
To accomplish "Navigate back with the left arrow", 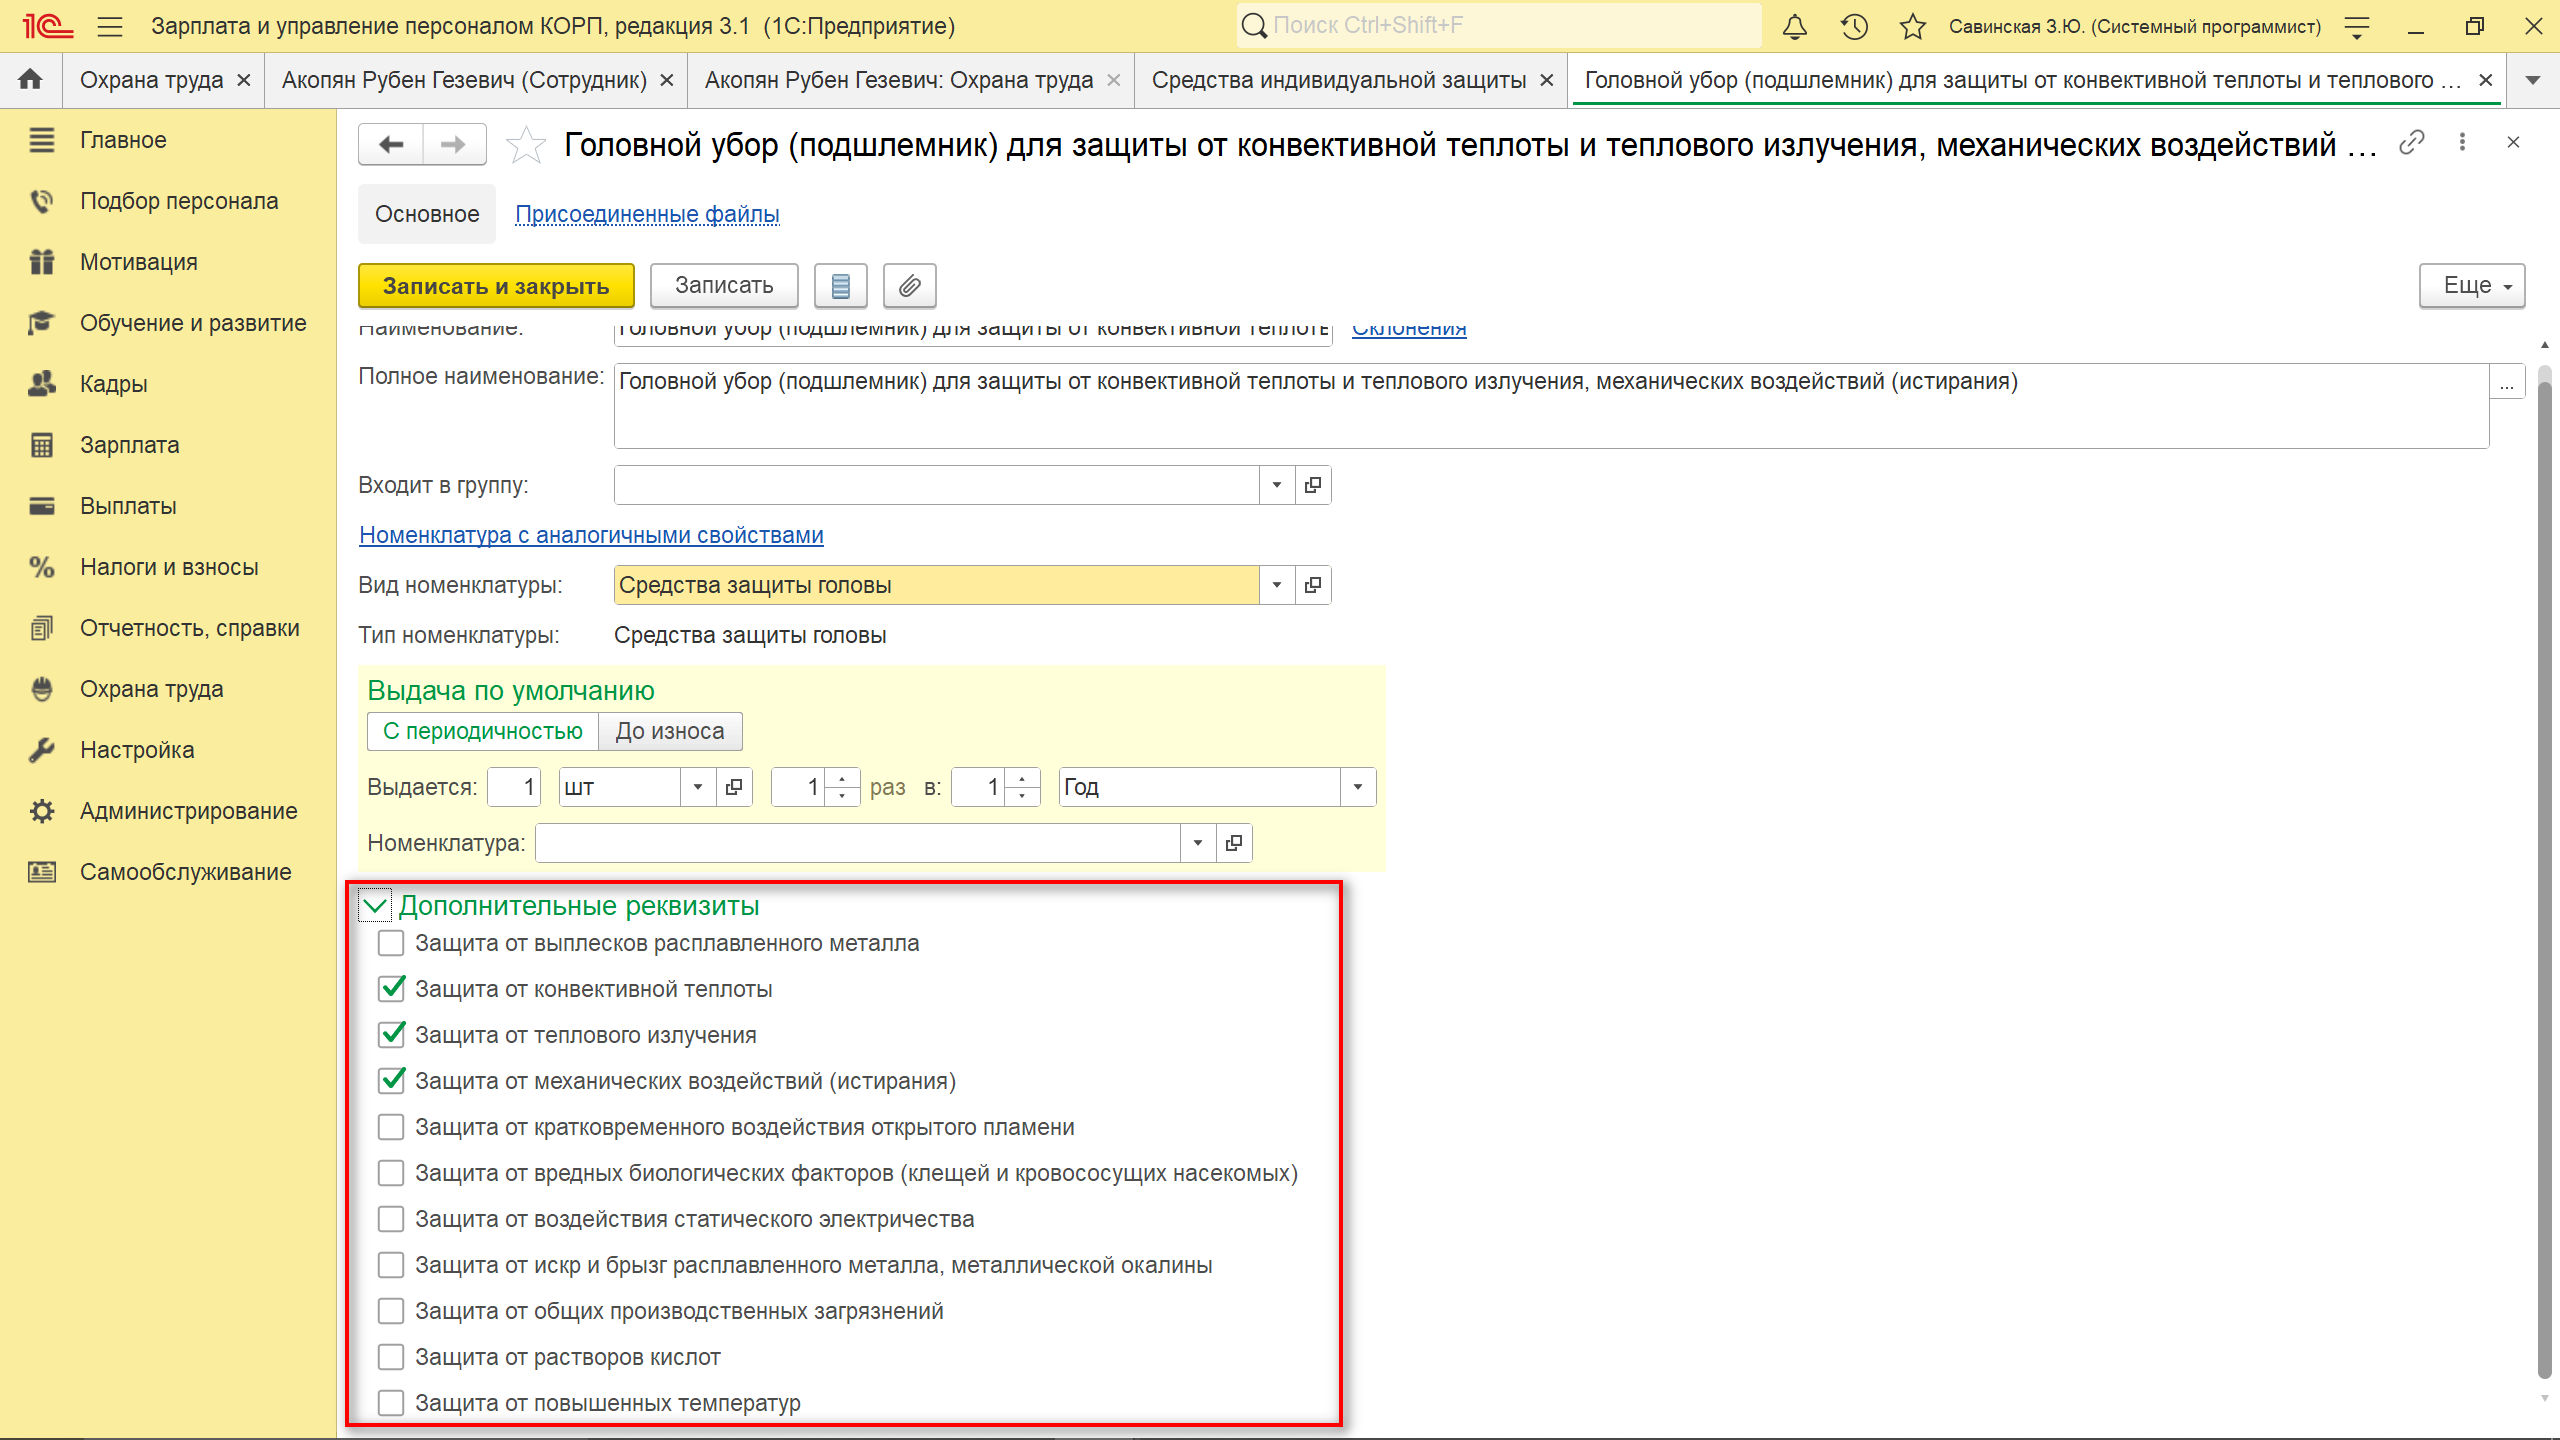I will pos(391,145).
